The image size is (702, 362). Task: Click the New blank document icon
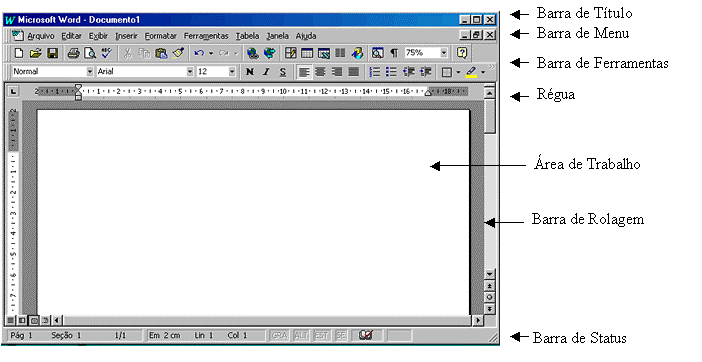pos(19,53)
